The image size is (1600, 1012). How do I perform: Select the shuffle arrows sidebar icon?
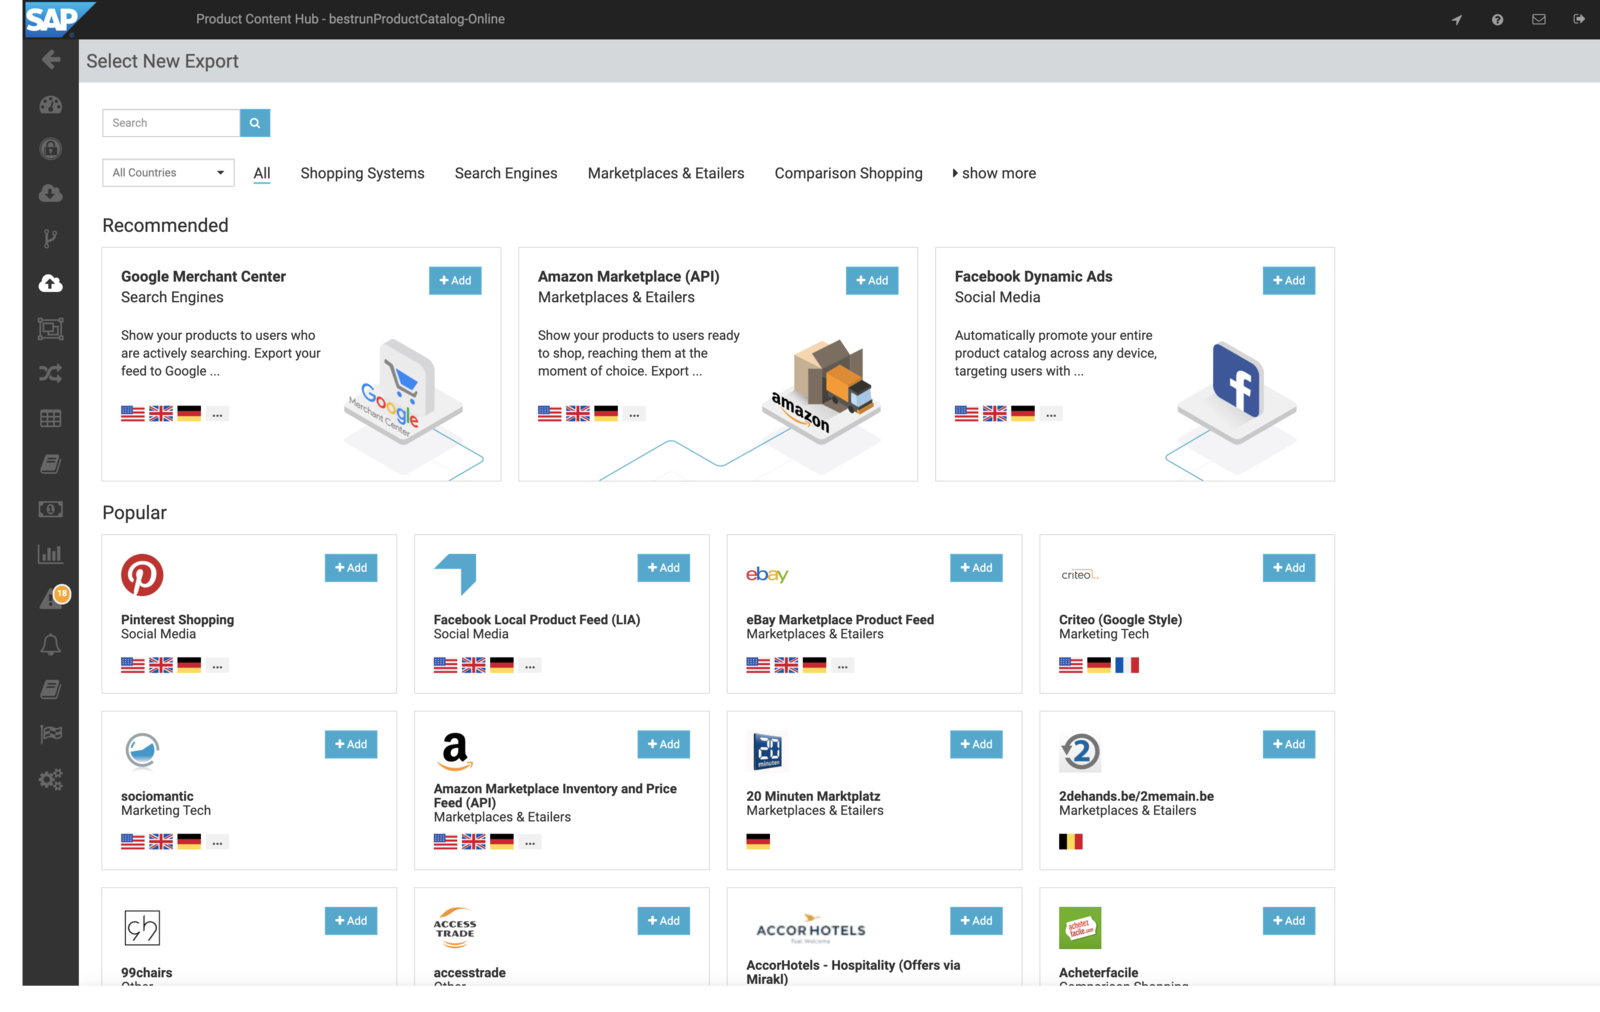point(50,374)
